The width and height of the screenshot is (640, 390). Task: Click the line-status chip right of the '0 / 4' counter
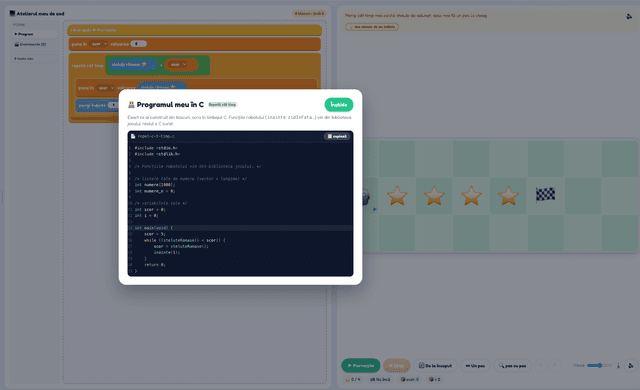click(x=380, y=379)
